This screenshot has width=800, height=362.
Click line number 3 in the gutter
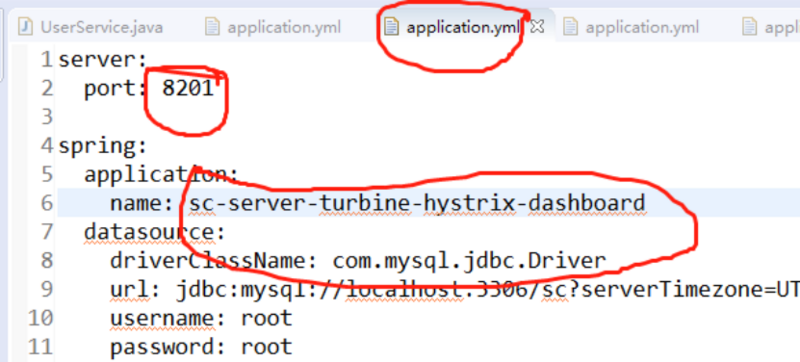point(46,117)
